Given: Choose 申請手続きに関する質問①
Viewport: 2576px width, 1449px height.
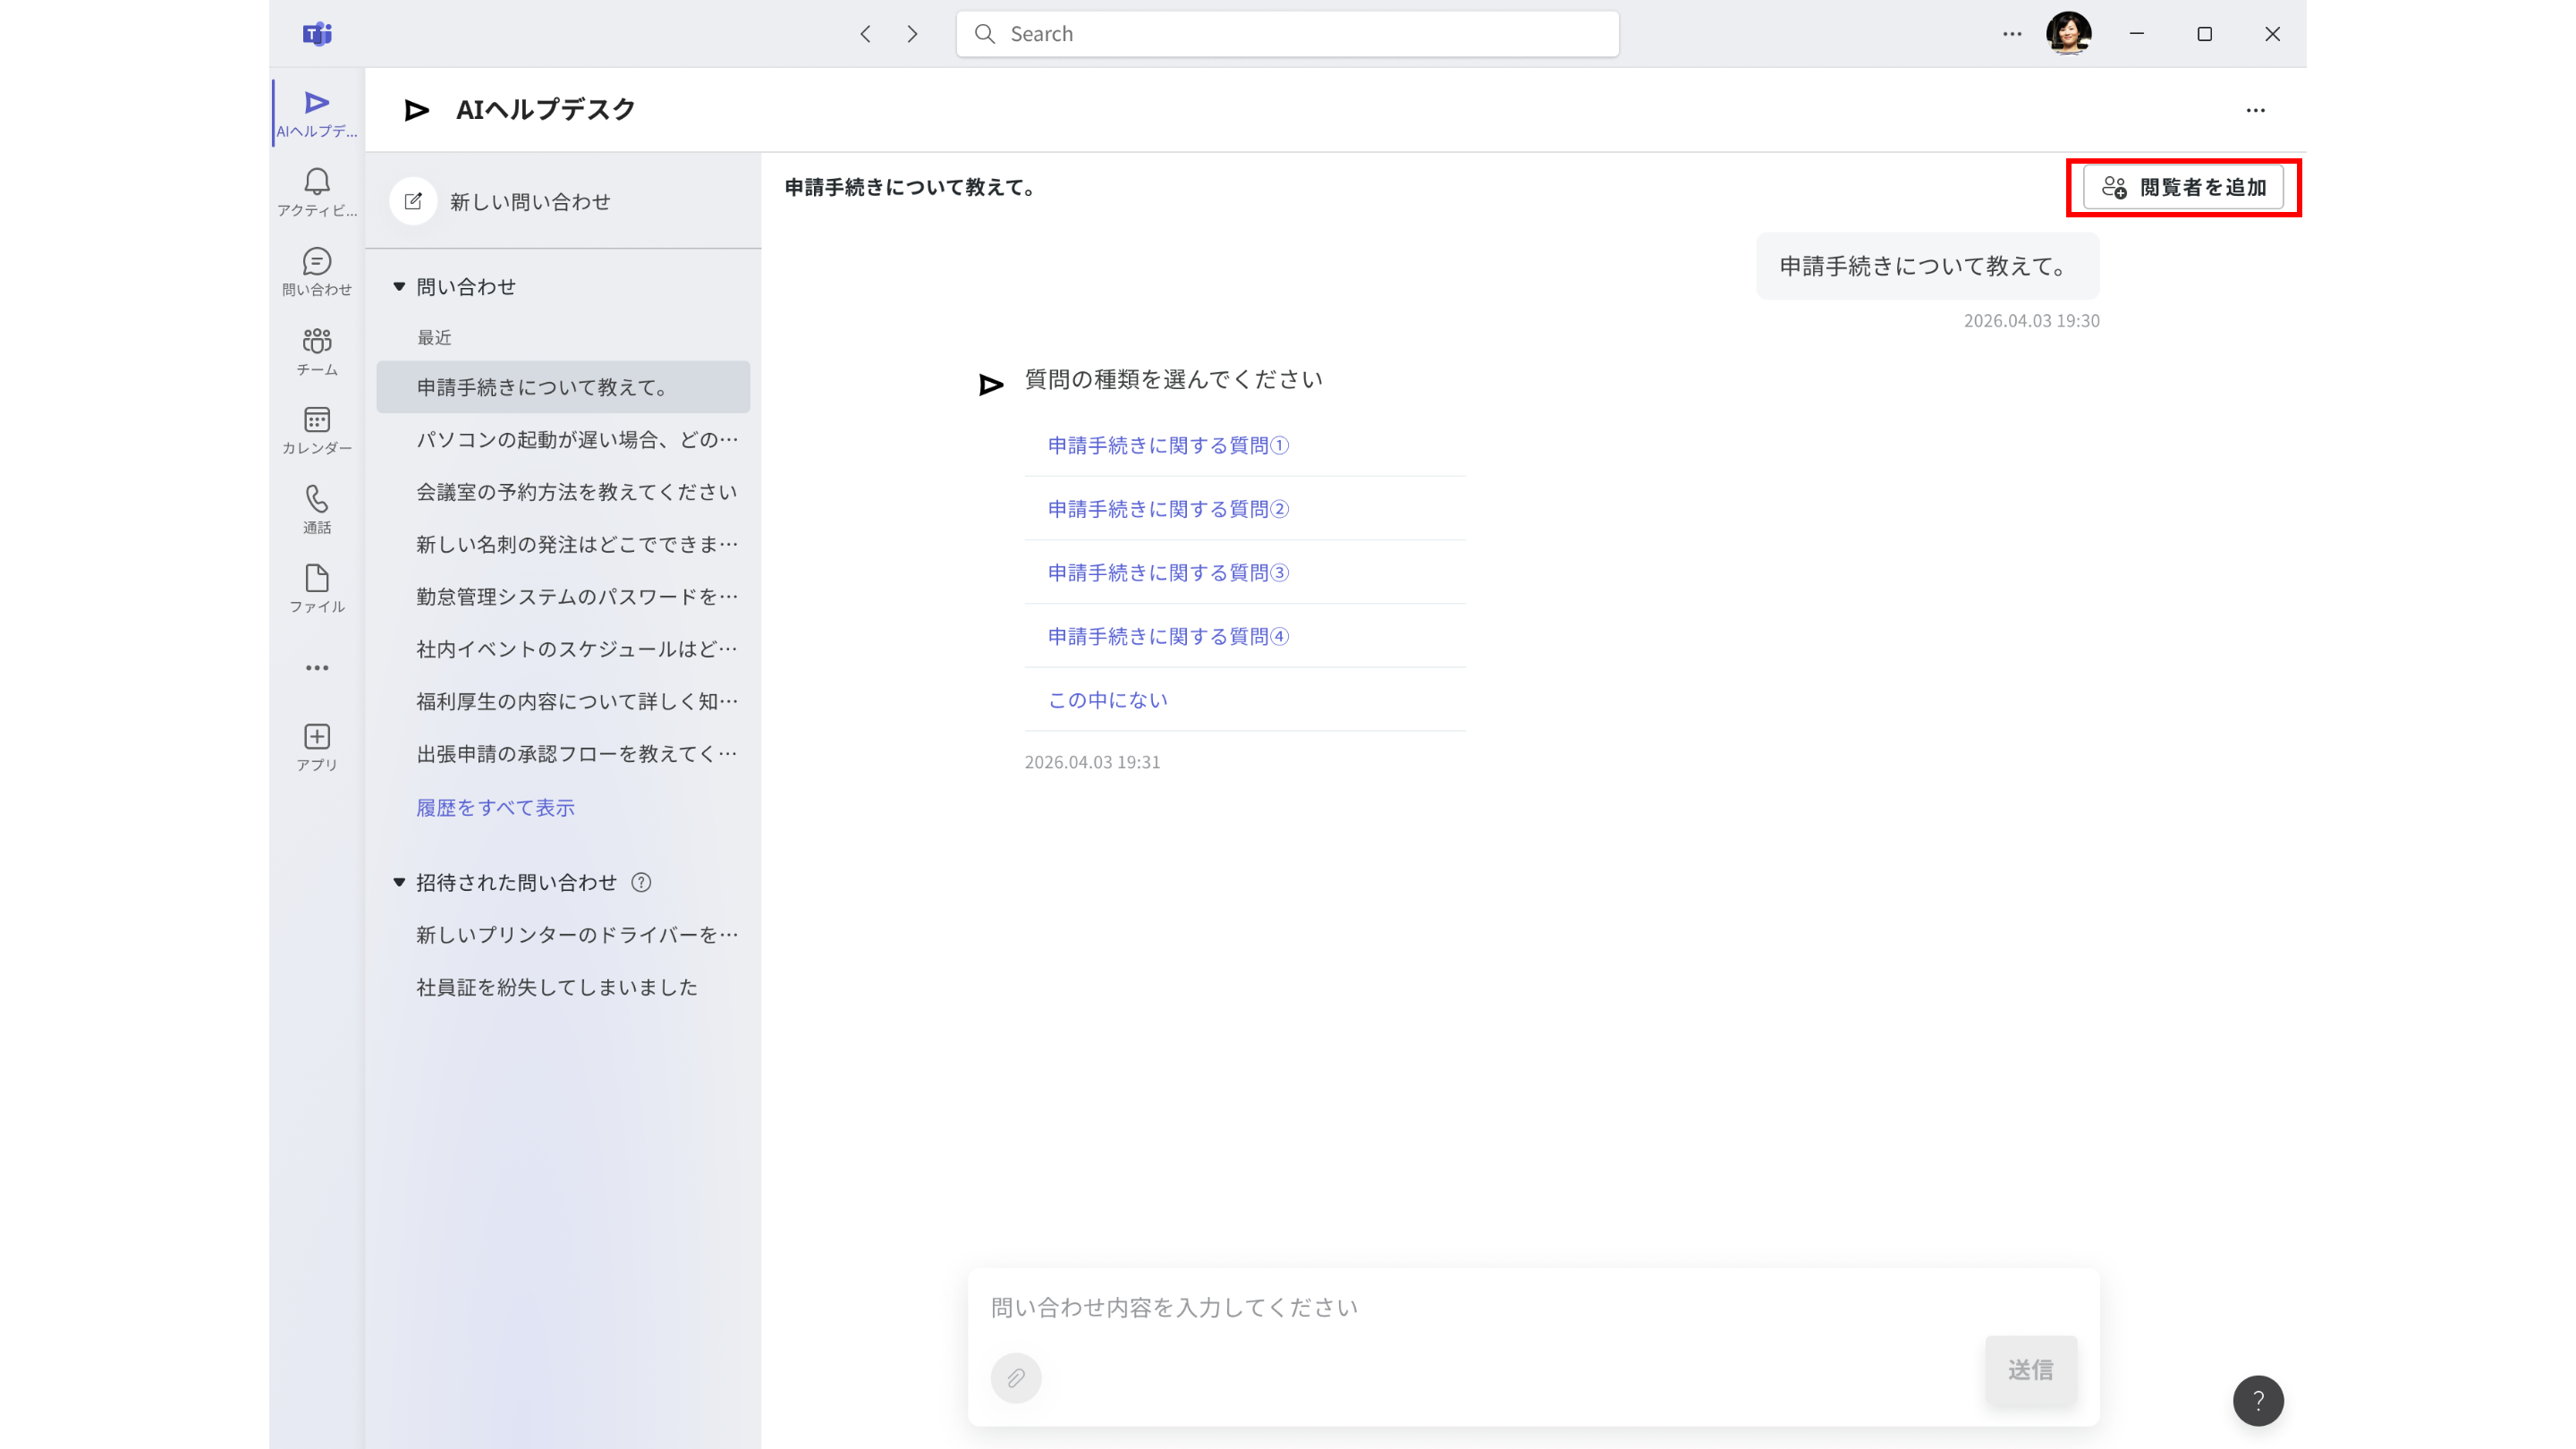Looking at the screenshot, I should (x=1168, y=445).
